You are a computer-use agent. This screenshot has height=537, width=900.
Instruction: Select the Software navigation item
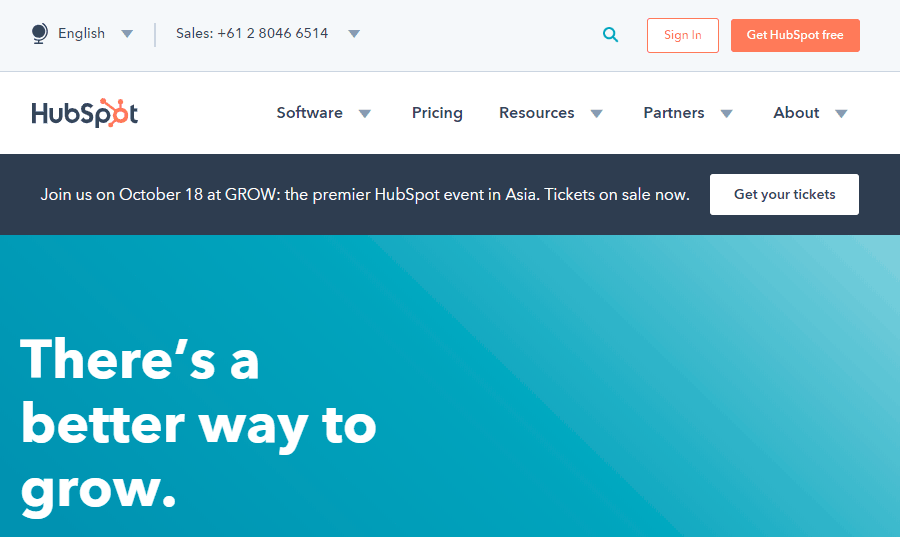coord(309,112)
